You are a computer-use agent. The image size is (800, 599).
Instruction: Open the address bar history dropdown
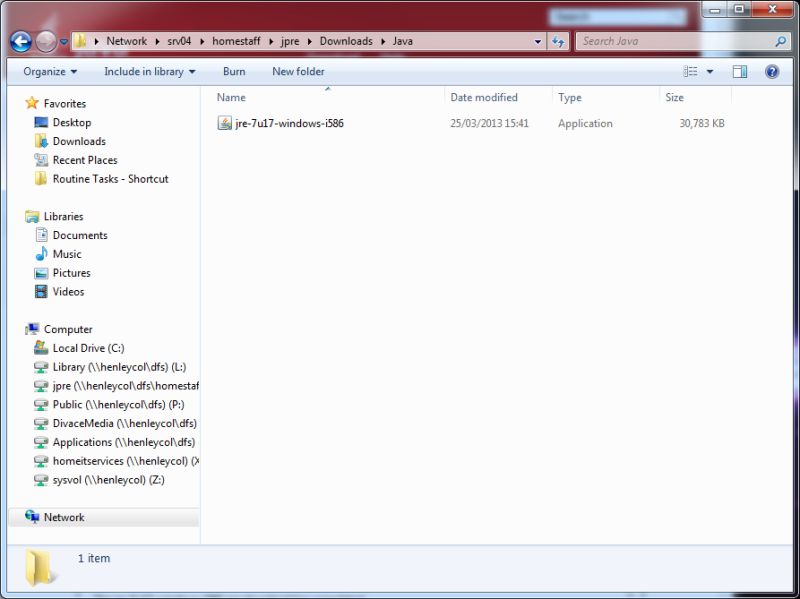[537, 41]
